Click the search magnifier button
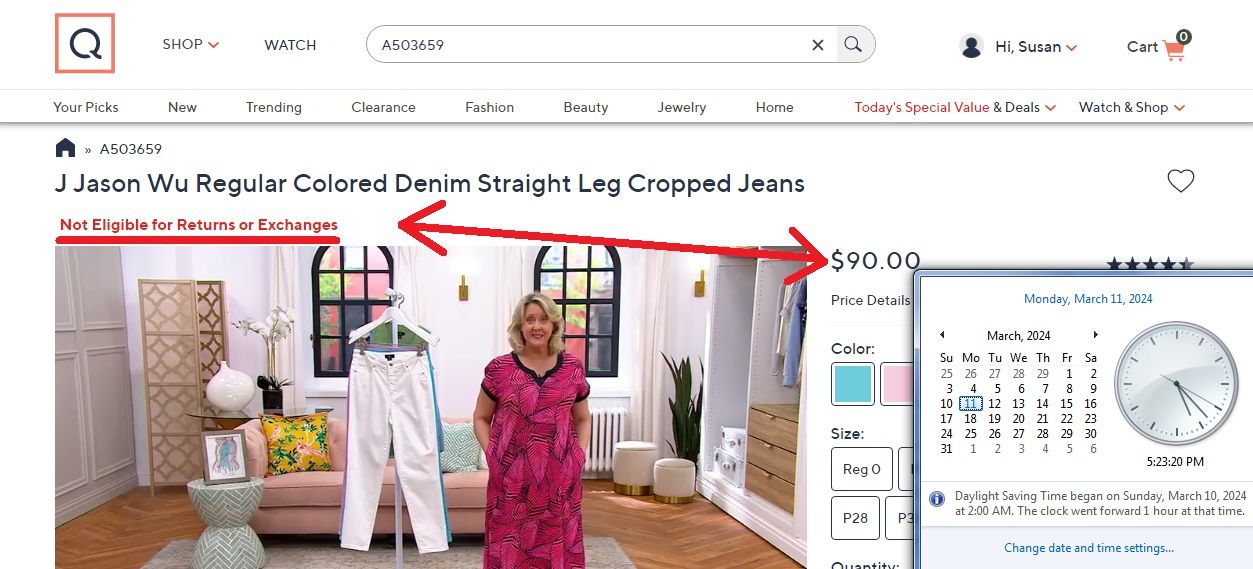This screenshot has width=1253, height=569. tap(853, 44)
